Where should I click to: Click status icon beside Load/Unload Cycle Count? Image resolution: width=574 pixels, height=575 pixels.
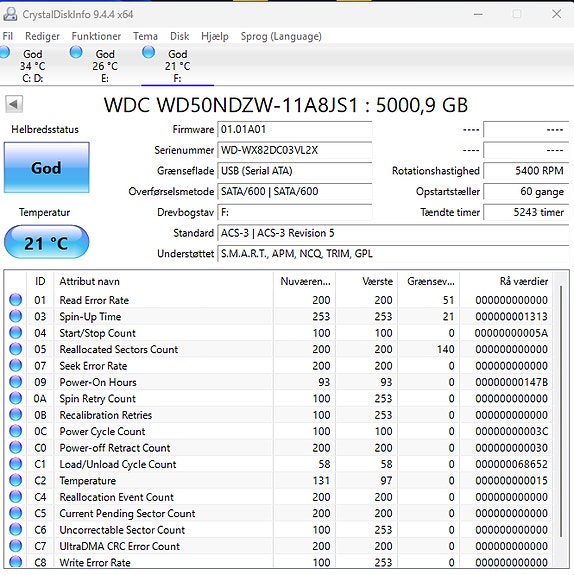pos(15,464)
